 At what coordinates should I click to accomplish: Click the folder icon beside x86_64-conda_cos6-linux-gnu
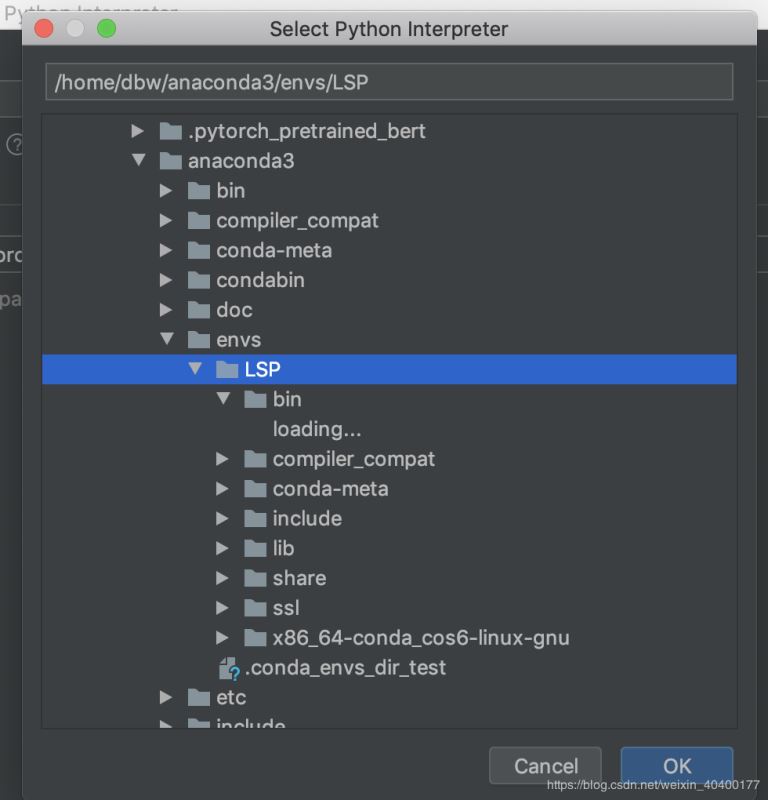(x=255, y=638)
